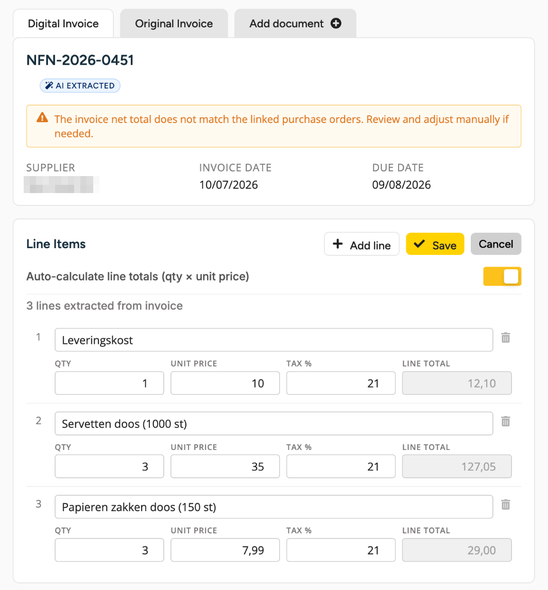Viewport: 548px width, 590px height.
Task: Click the Papieren zakken tax percent field
Action: coord(341,550)
